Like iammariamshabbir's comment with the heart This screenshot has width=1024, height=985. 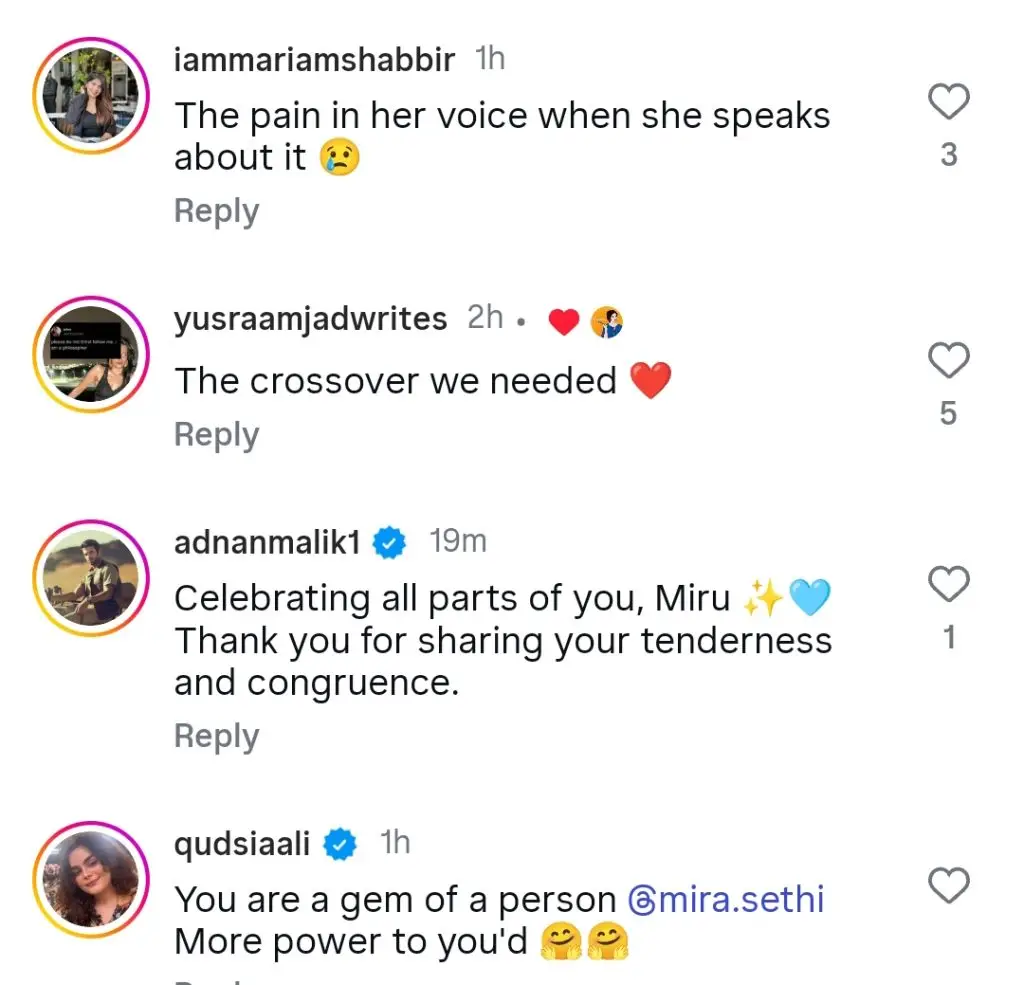[x=949, y=102]
